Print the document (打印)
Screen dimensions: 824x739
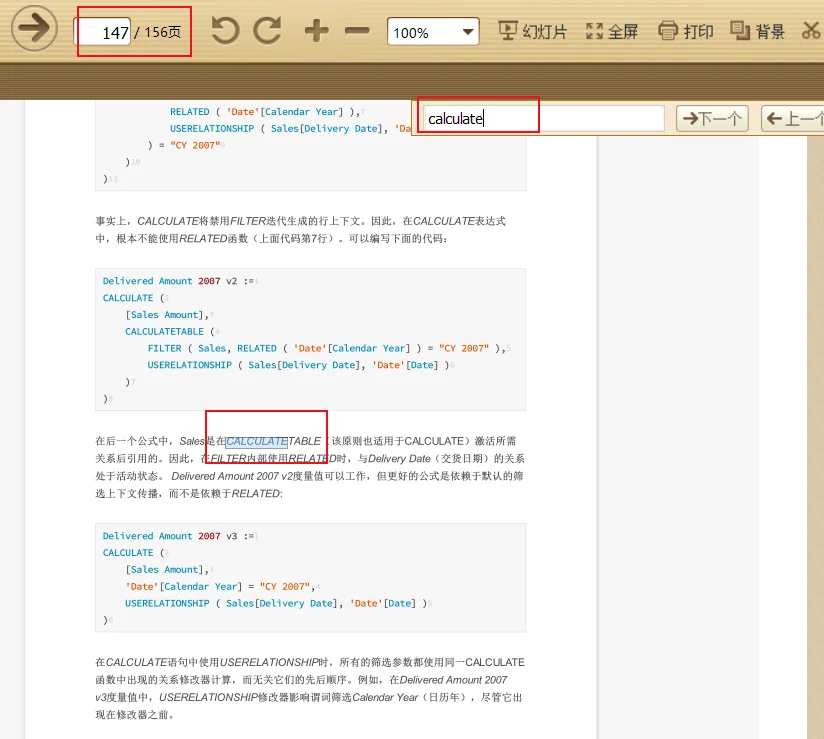(686, 32)
